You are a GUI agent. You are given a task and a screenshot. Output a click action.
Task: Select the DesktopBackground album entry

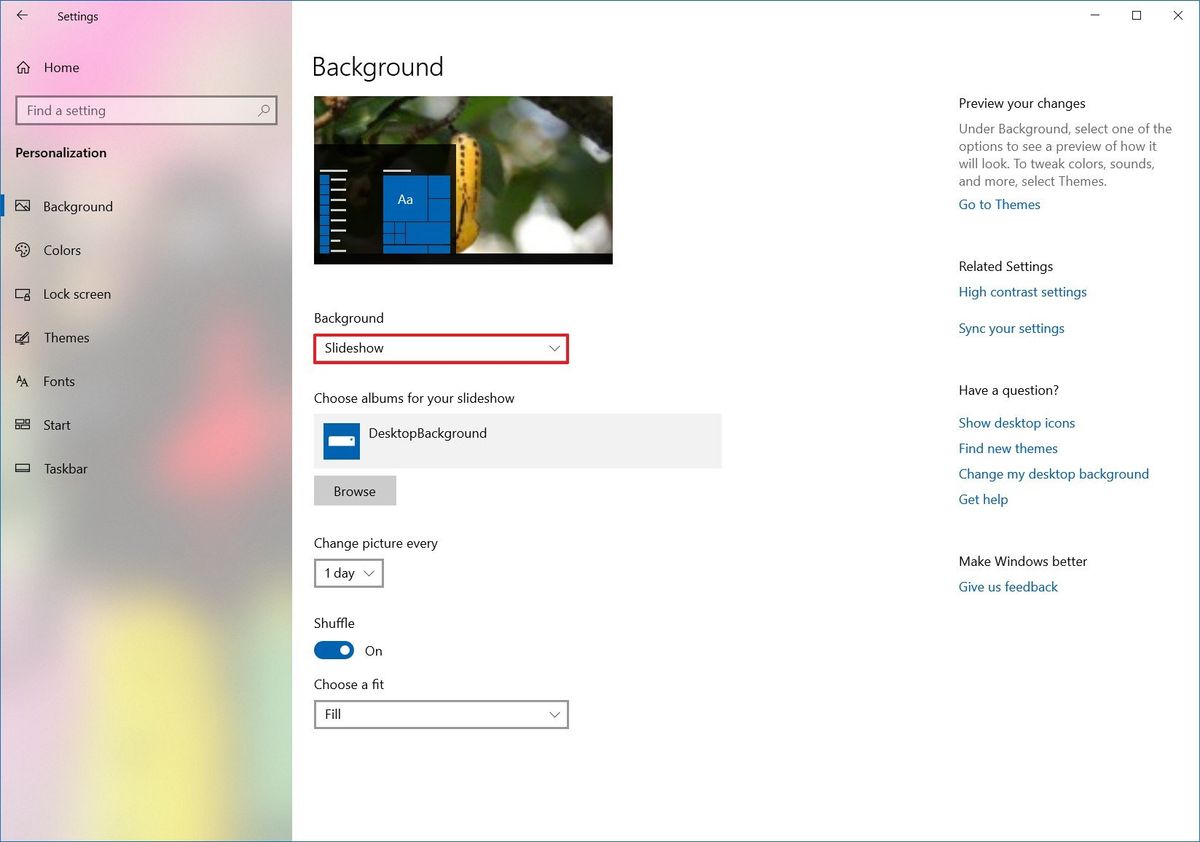point(518,441)
